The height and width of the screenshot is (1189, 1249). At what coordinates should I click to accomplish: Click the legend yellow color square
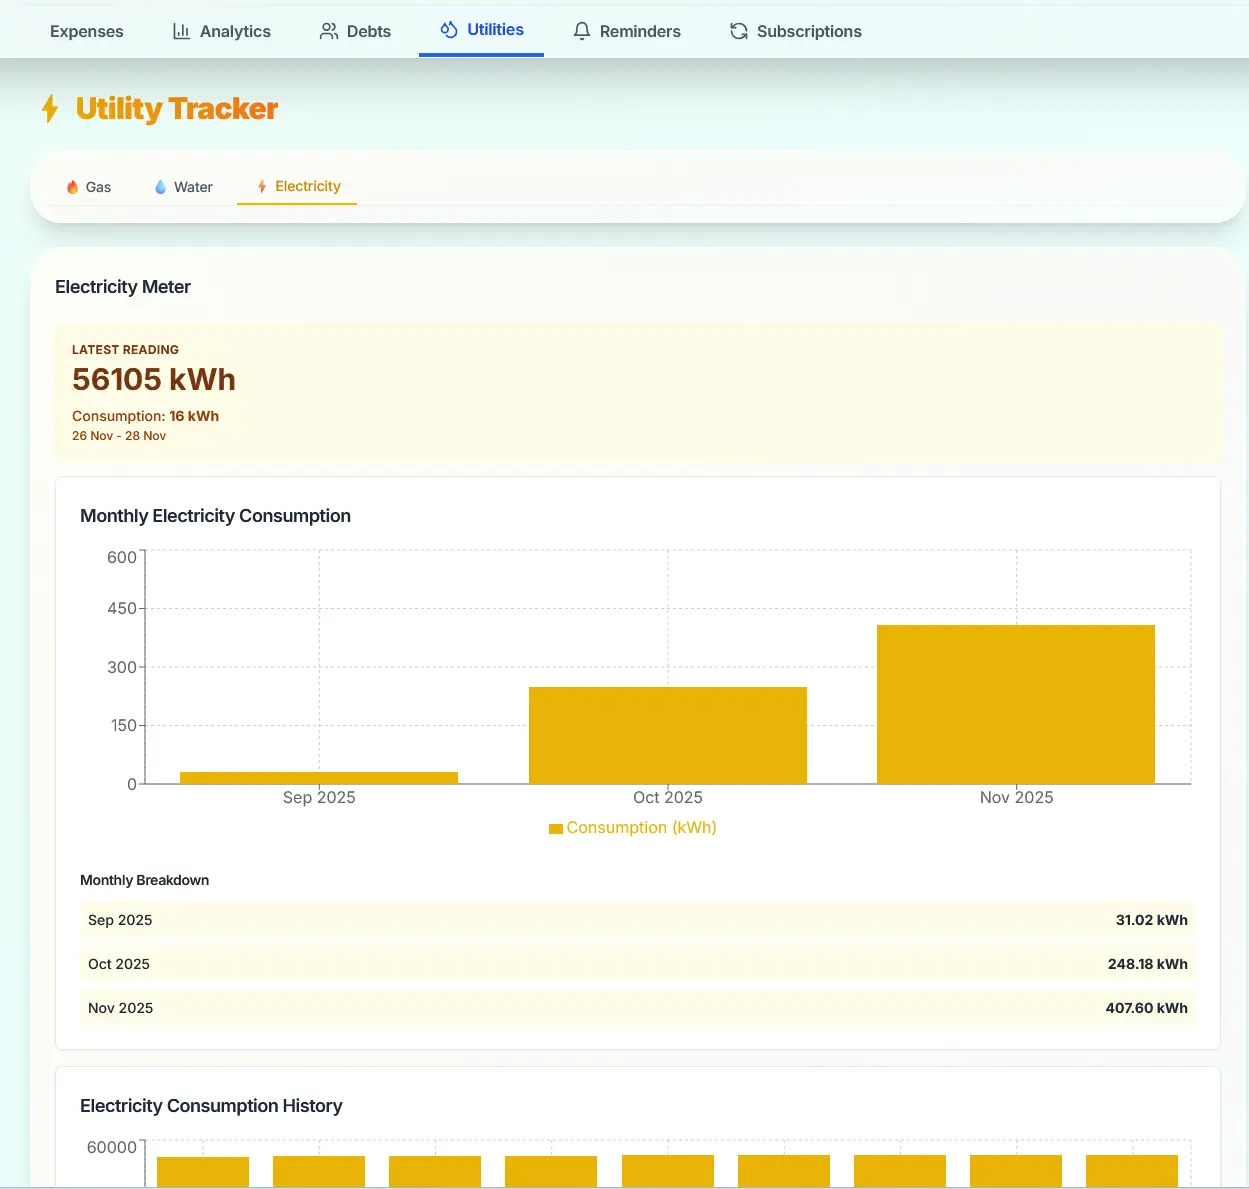point(556,829)
